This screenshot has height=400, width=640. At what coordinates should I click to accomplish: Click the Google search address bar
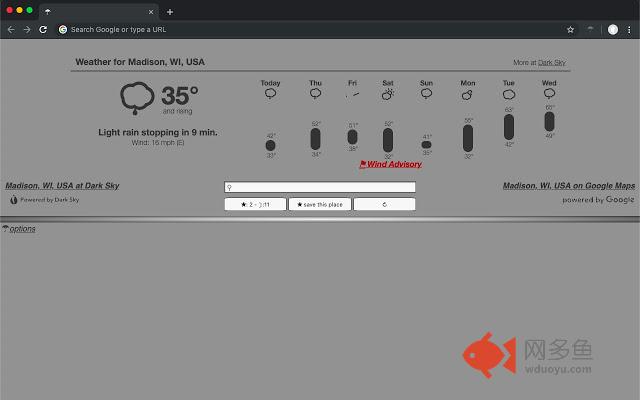300,30
